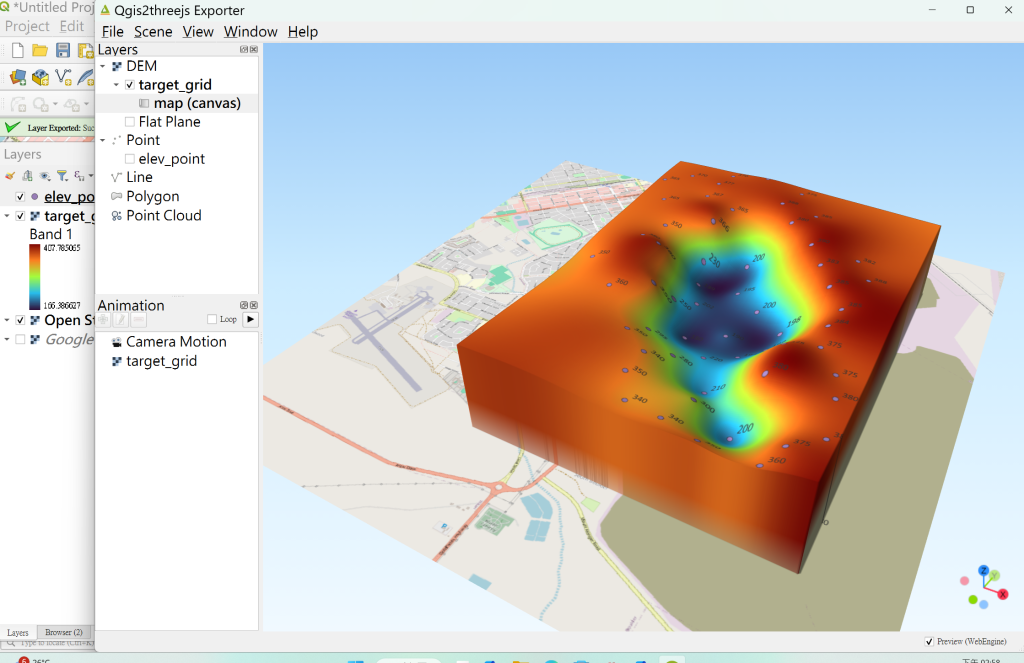This screenshot has width=1024, height=663.
Task: Switch to the Layers tab at the bottom
Action: coord(18,632)
